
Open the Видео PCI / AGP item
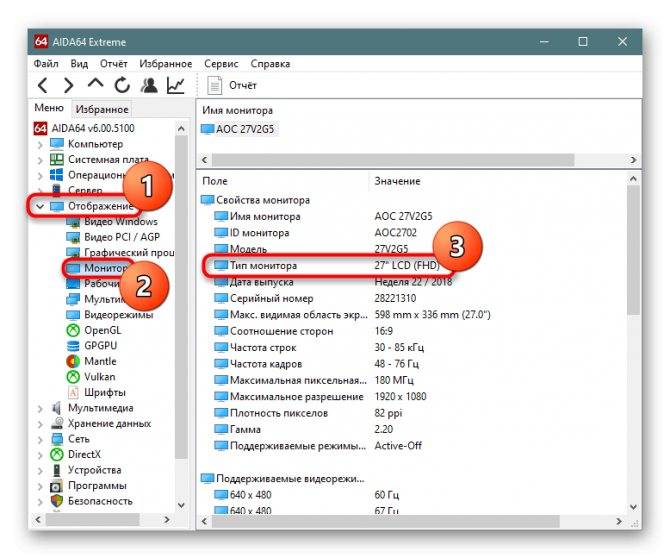click(122, 237)
